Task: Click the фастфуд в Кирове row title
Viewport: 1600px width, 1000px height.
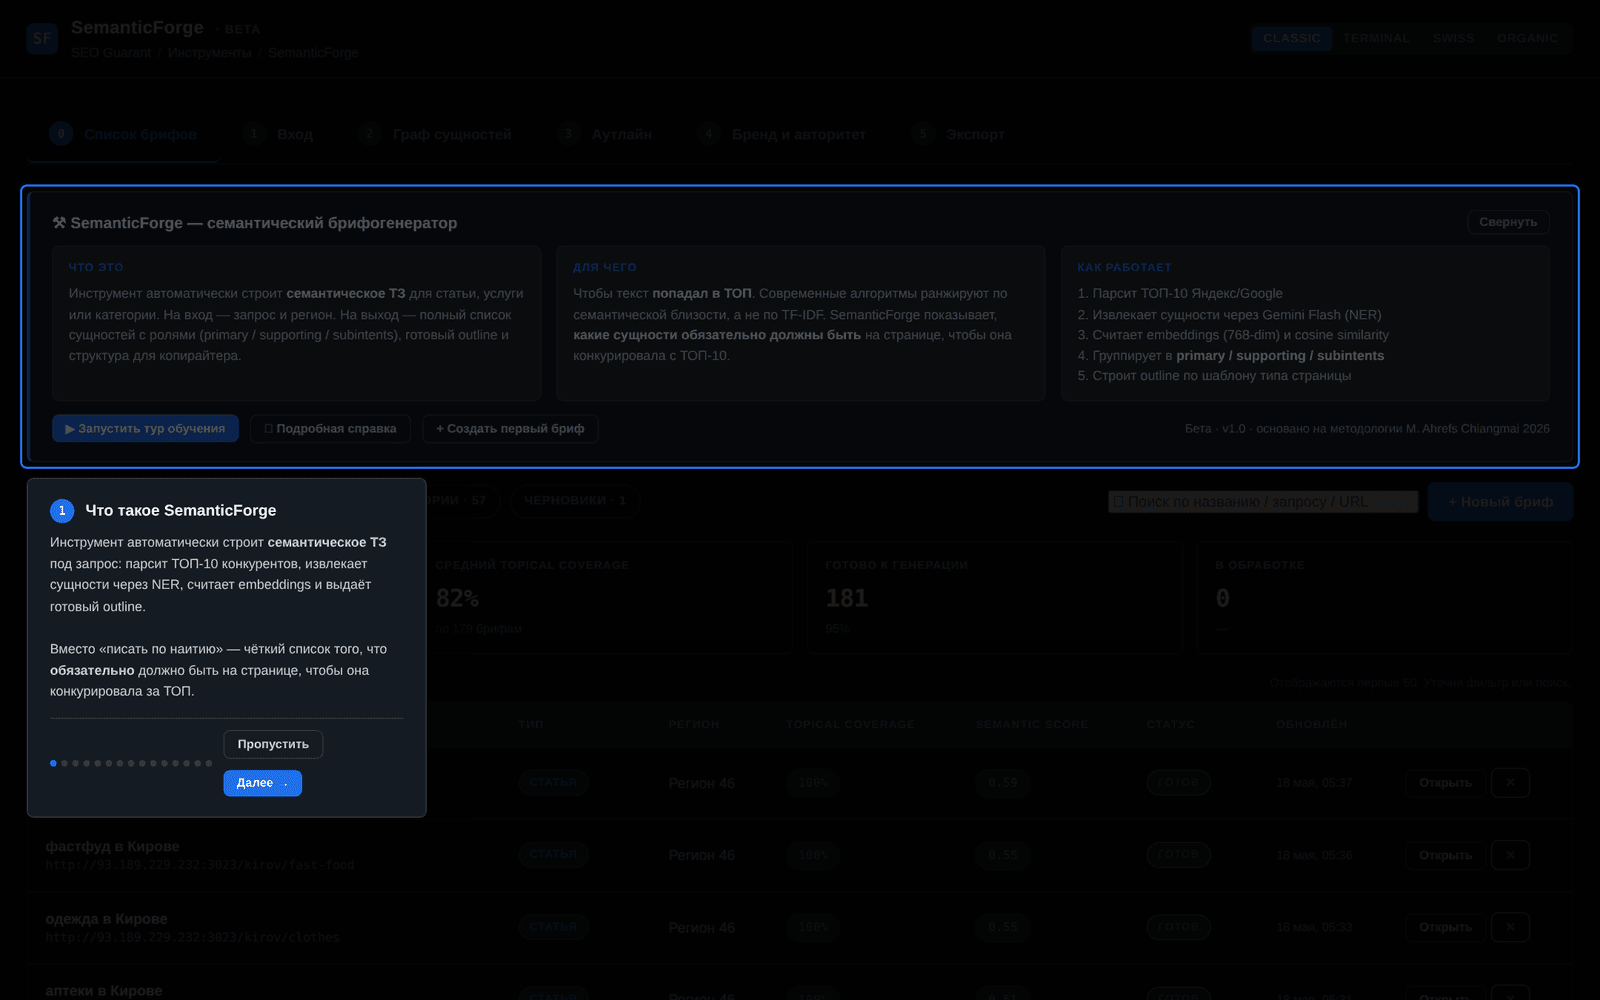Action: (x=112, y=846)
